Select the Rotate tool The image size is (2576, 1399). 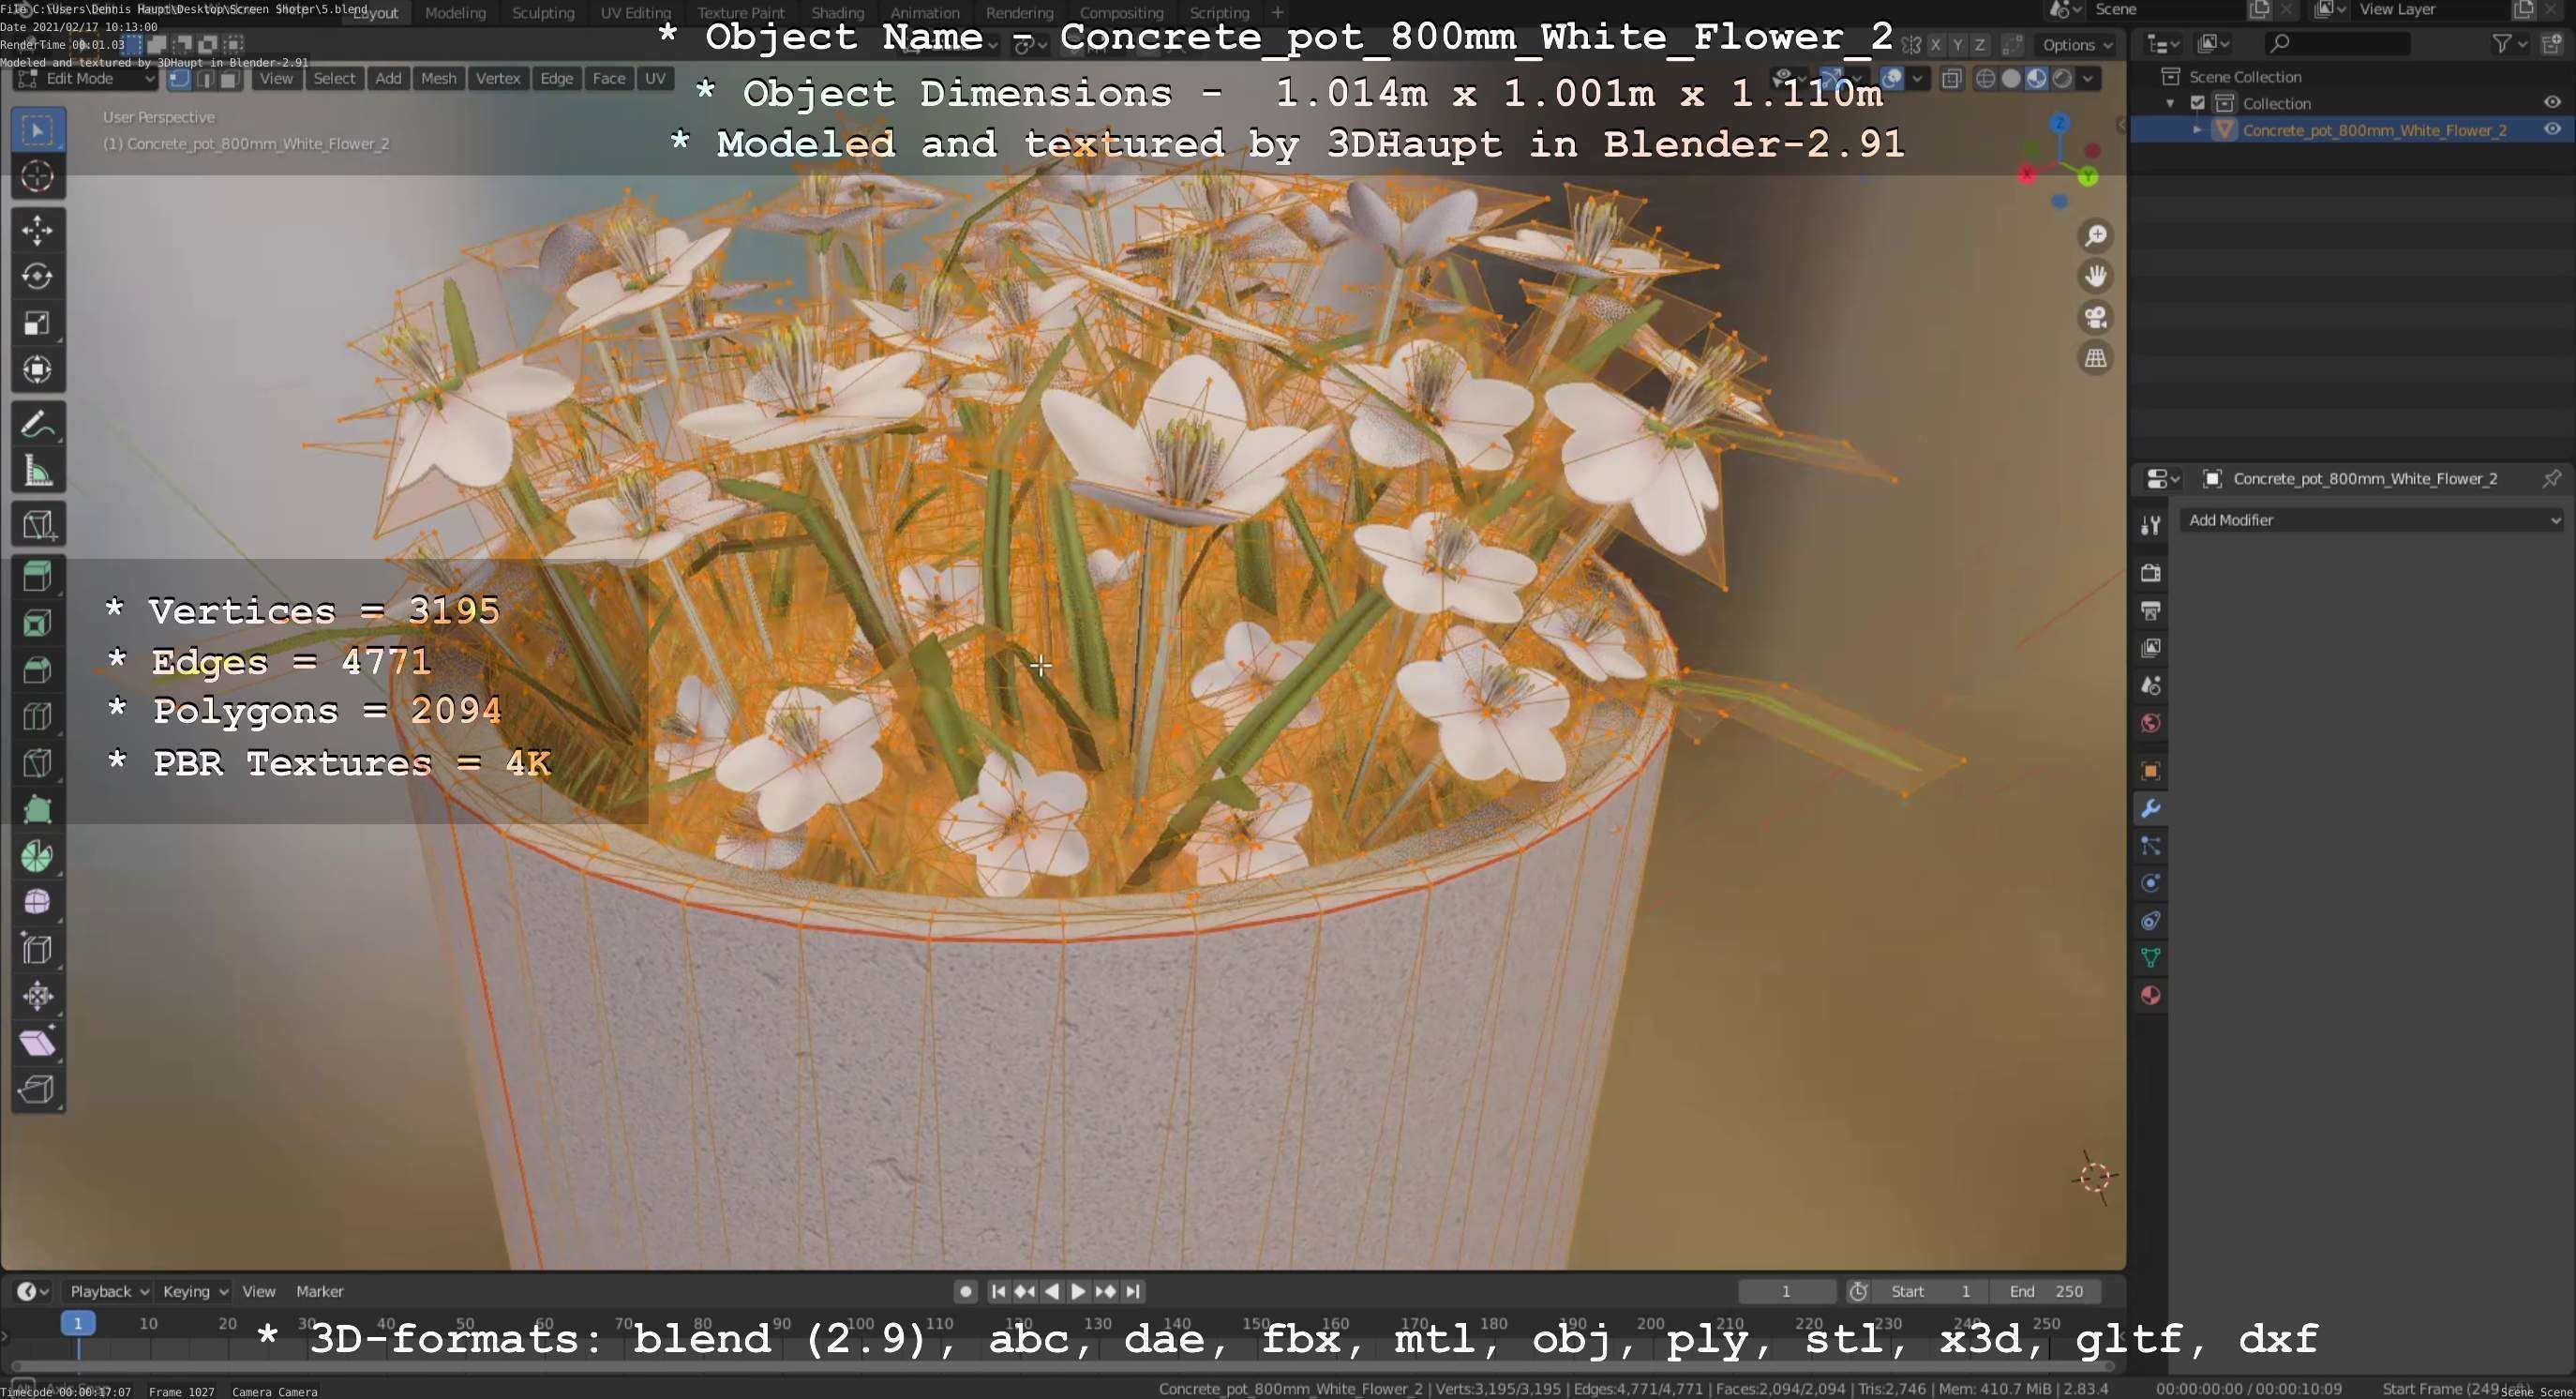[37, 277]
